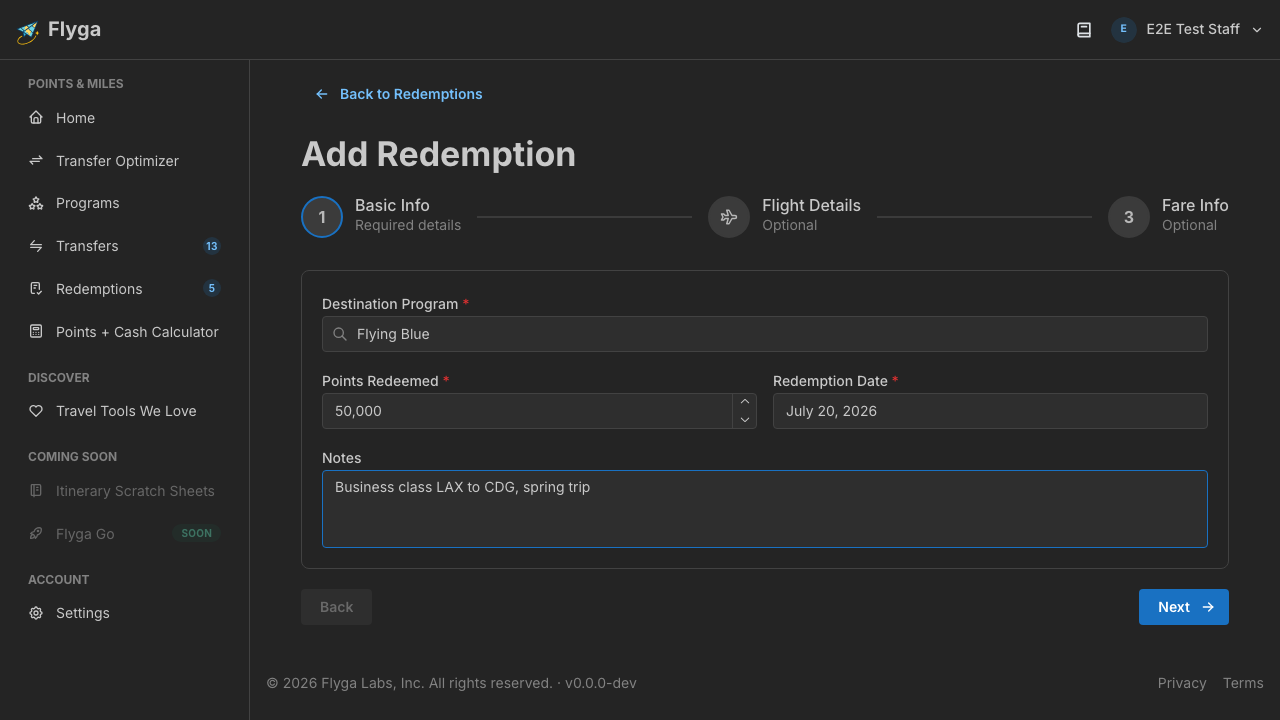This screenshot has height=720, width=1280.
Task: Go to Programs section
Action: (x=124, y=203)
